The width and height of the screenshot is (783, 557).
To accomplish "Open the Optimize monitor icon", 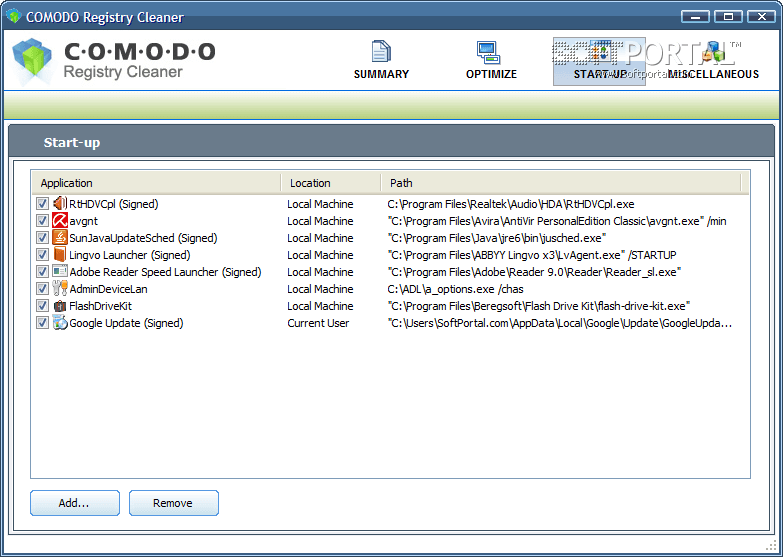I will click(x=488, y=52).
